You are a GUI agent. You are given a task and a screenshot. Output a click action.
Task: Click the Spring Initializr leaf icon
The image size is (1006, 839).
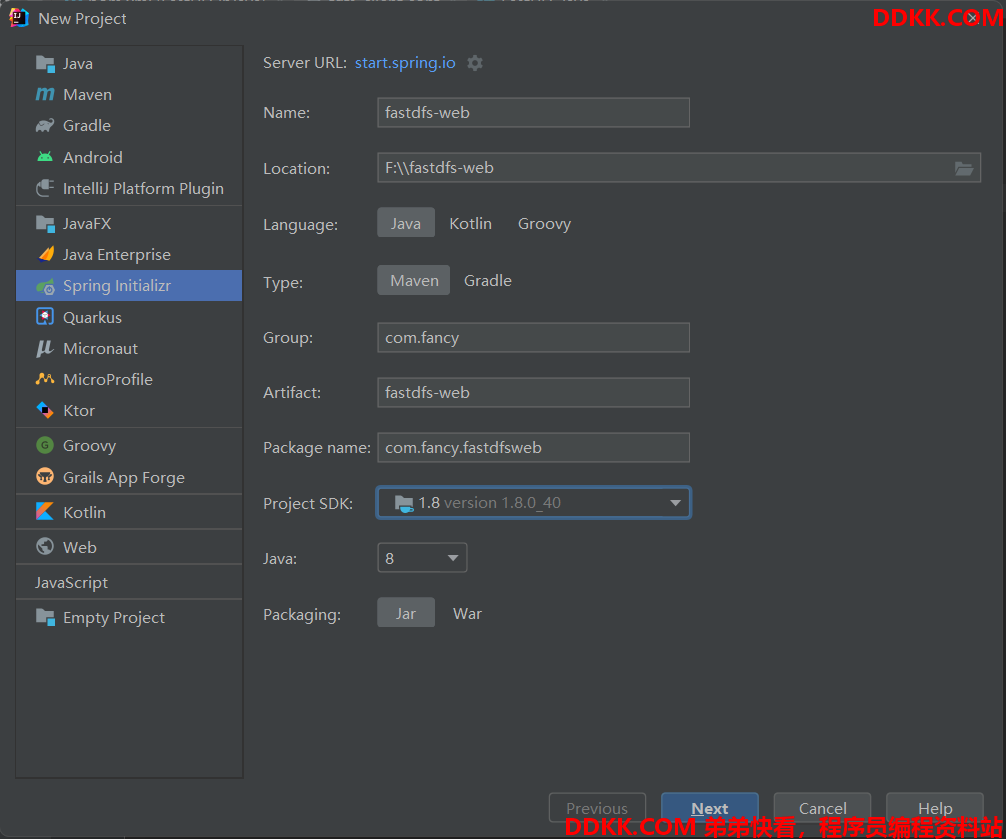[45, 286]
